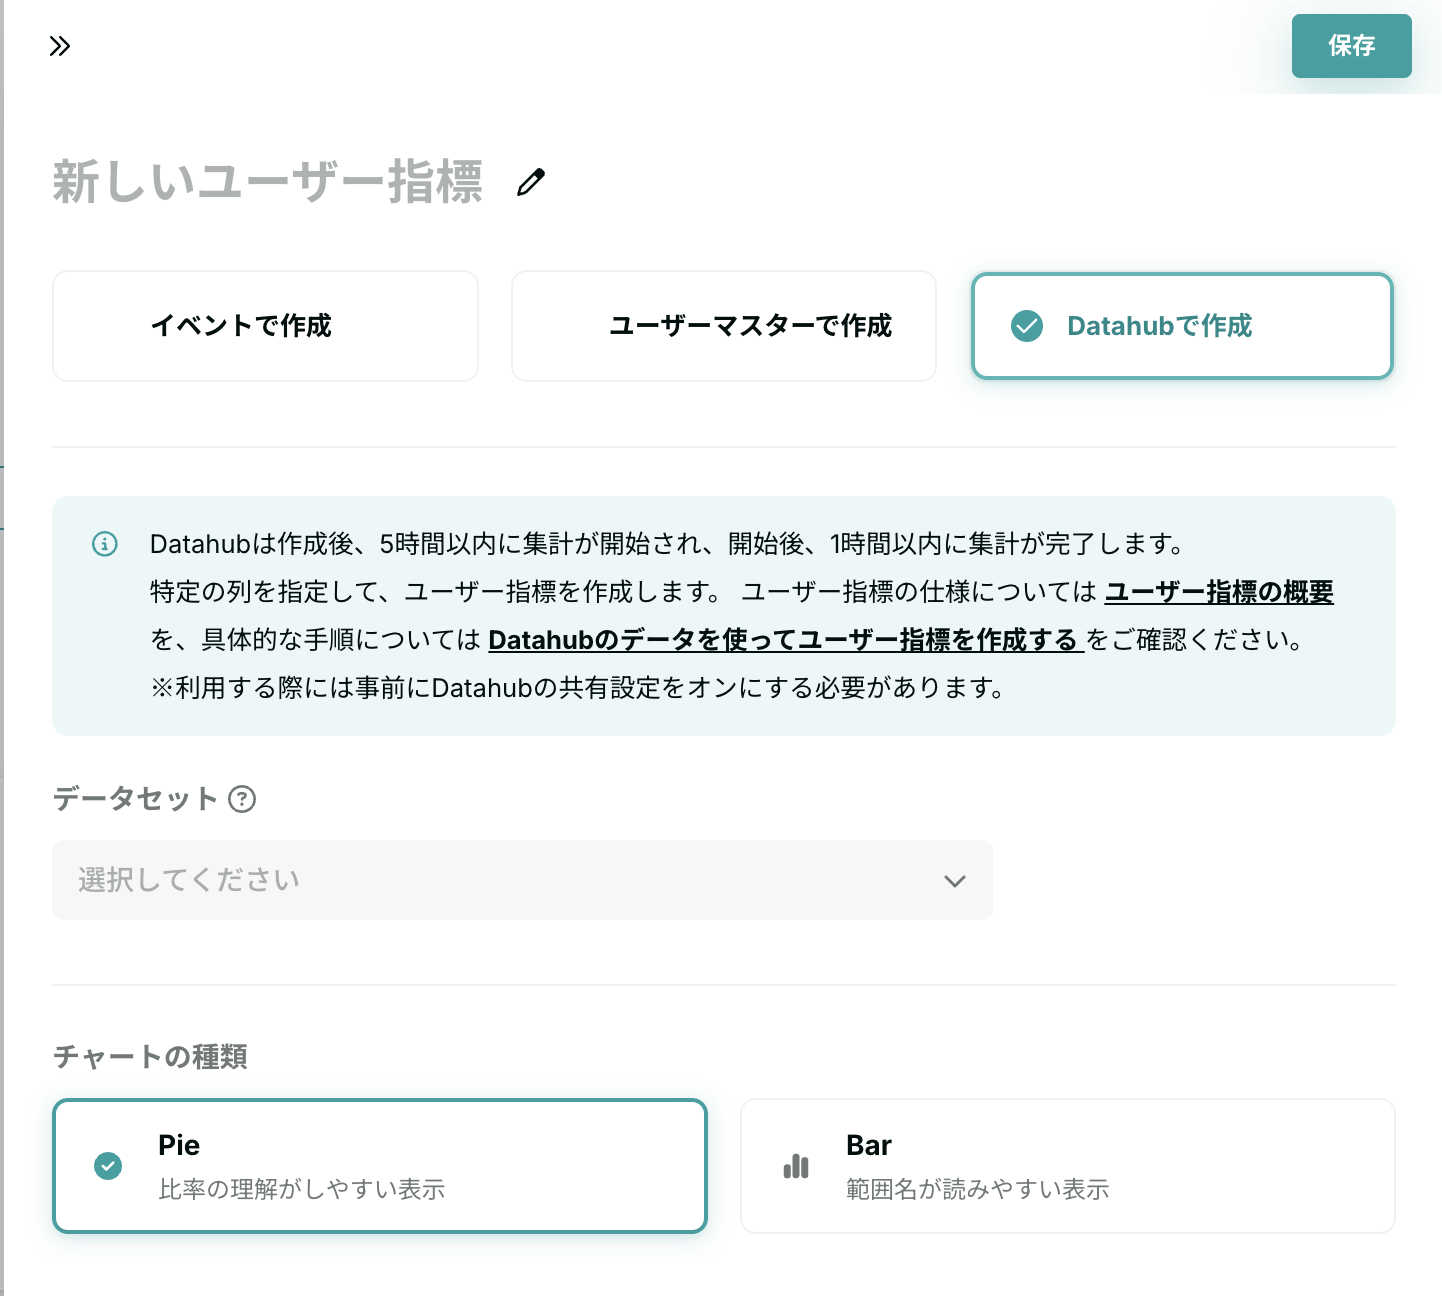
Task: Select the ユーザーマスターで作成 option
Action: pyautogui.click(x=724, y=326)
